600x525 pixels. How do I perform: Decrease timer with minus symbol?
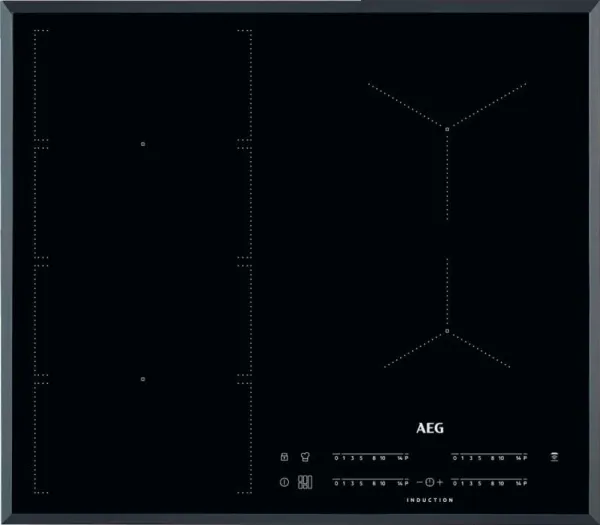point(420,483)
